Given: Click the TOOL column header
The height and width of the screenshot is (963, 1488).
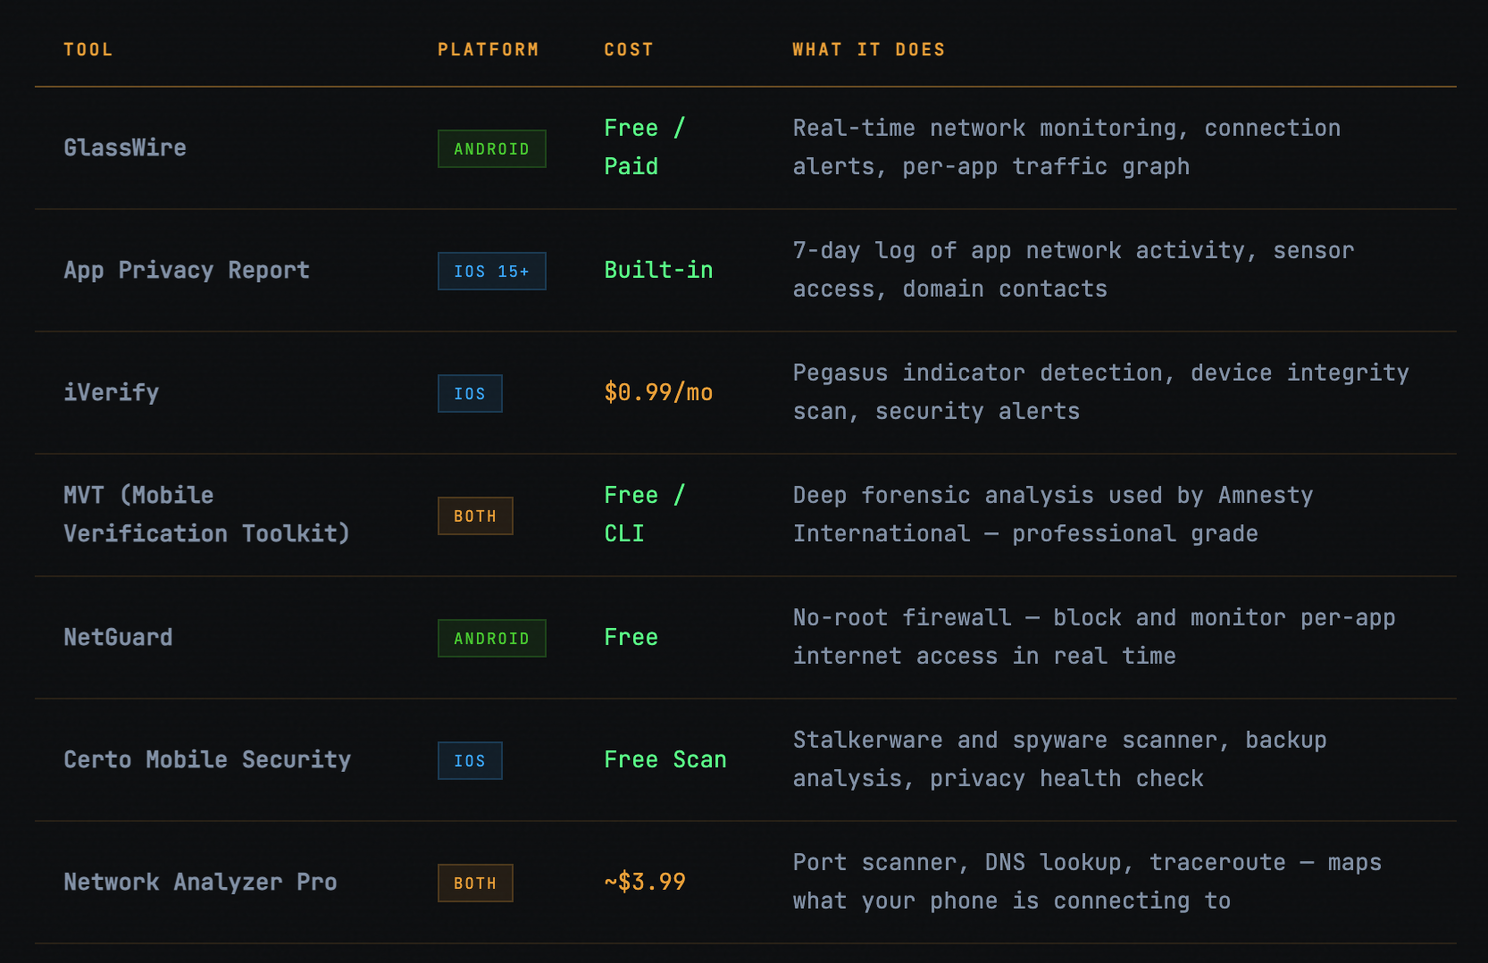Looking at the screenshot, I should click(x=88, y=50).
